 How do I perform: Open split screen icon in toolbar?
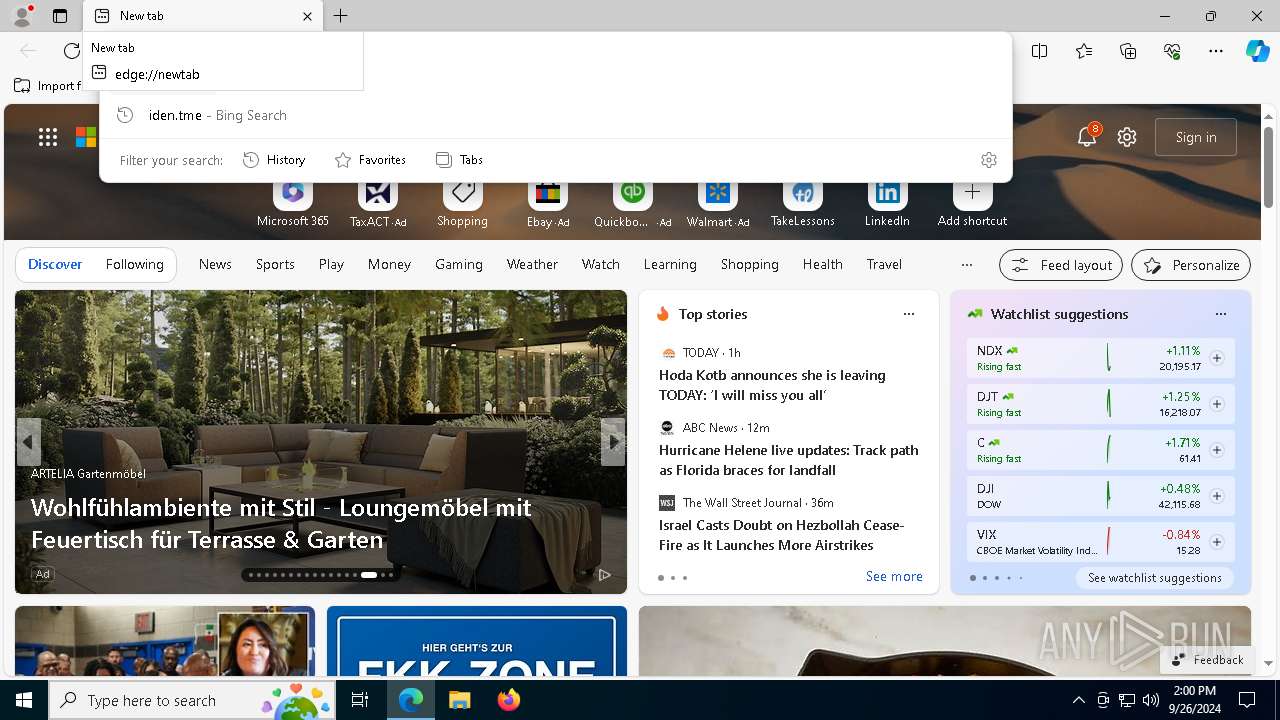click(1040, 51)
